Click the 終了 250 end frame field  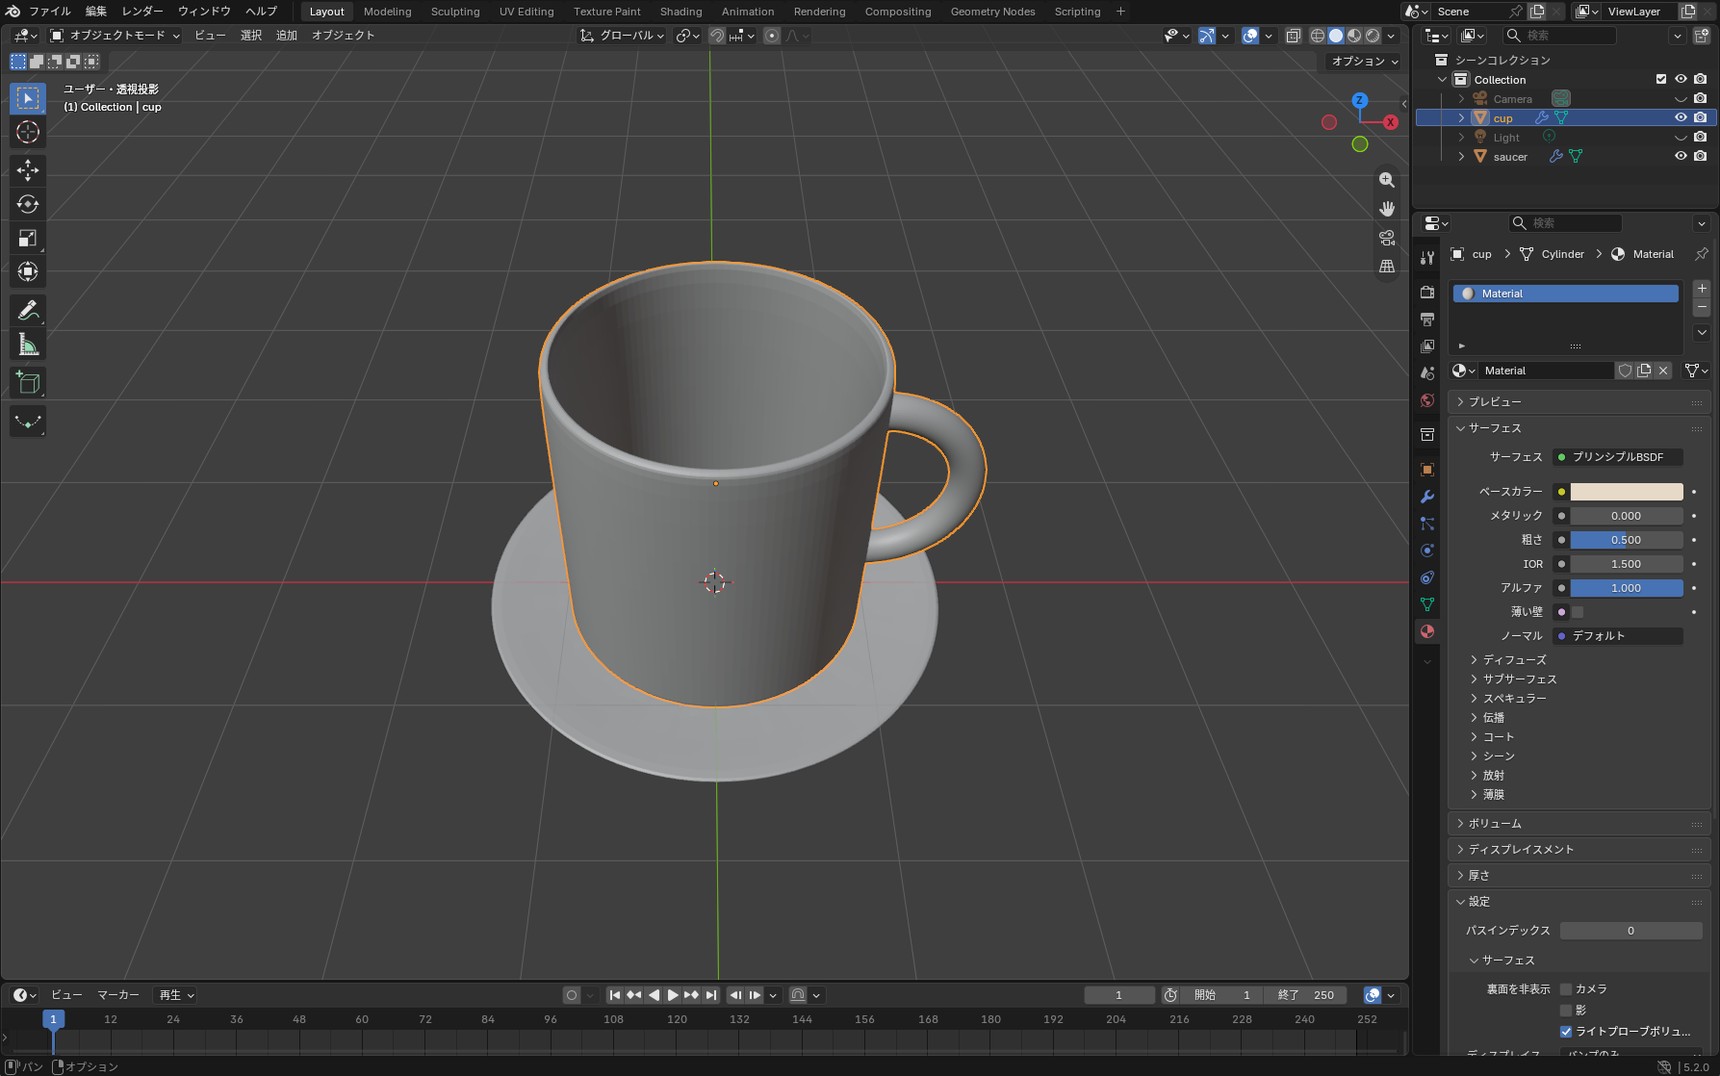[1306, 995]
